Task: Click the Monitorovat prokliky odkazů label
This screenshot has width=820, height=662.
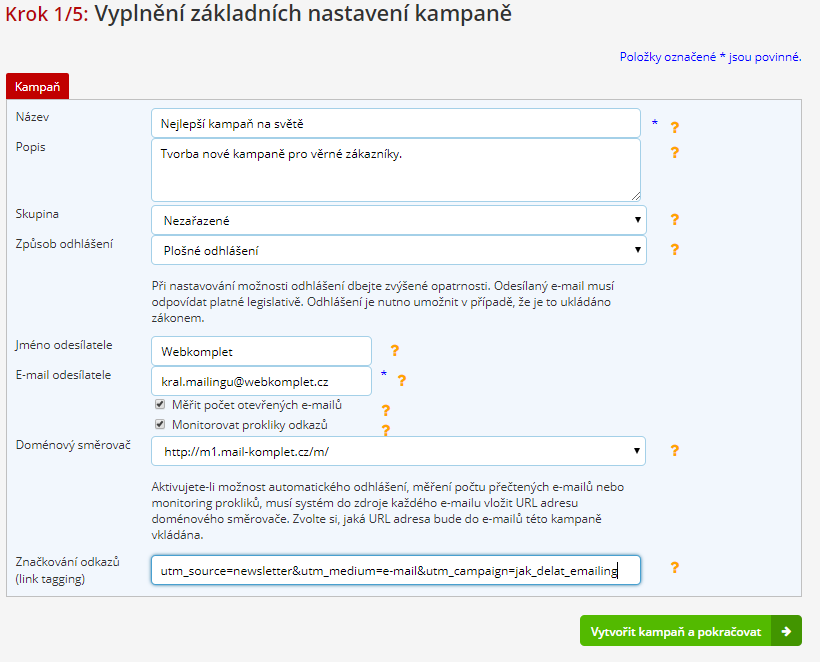Action: 250,425
